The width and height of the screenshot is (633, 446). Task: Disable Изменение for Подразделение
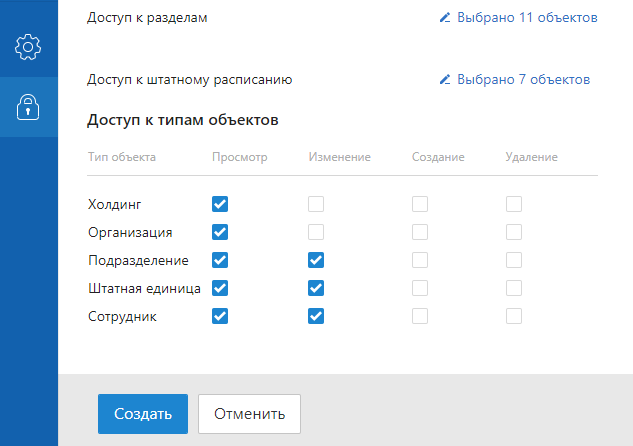(316, 260)
